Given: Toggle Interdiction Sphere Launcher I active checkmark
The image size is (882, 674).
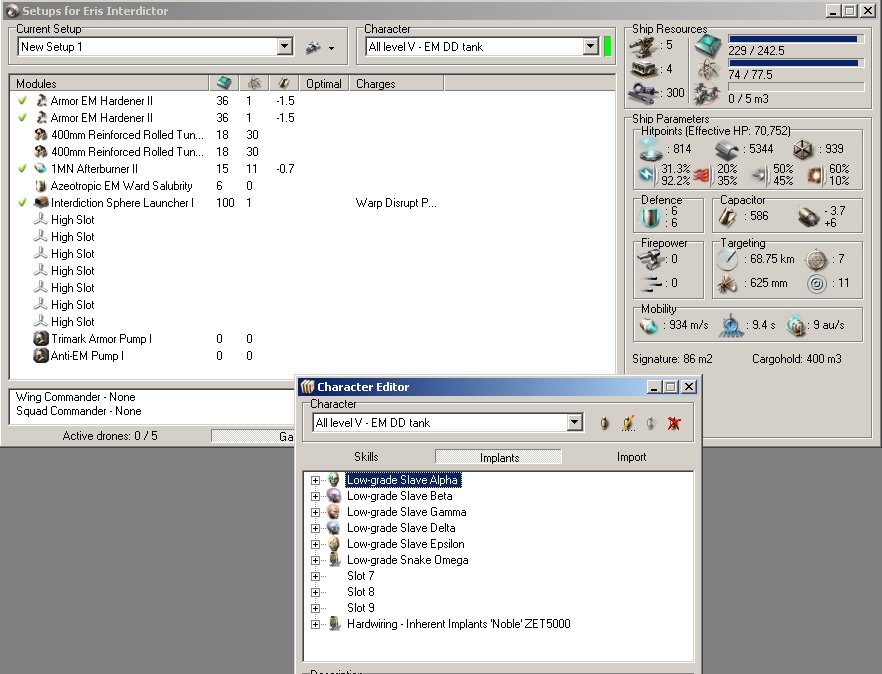Looking at the screenshot, I should (22, 203).
